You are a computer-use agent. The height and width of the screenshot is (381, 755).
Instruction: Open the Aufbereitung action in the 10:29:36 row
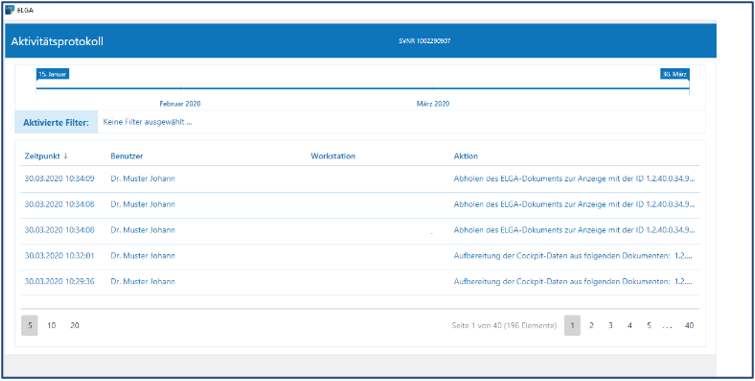pyautogui.click(x=574, y=281)
